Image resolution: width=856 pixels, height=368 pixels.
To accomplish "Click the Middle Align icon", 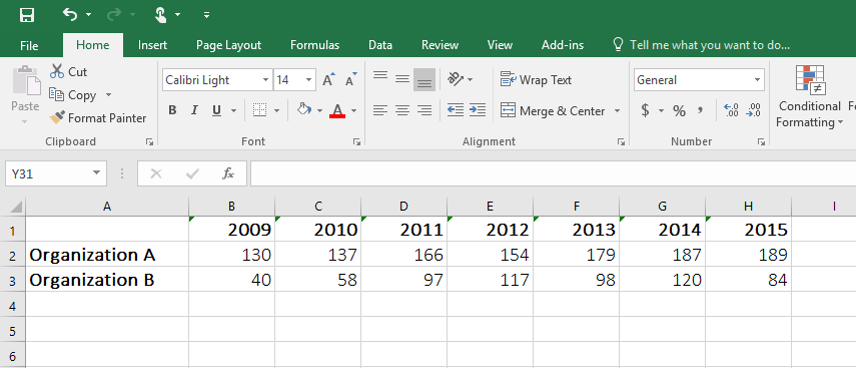I will (402, 79).
